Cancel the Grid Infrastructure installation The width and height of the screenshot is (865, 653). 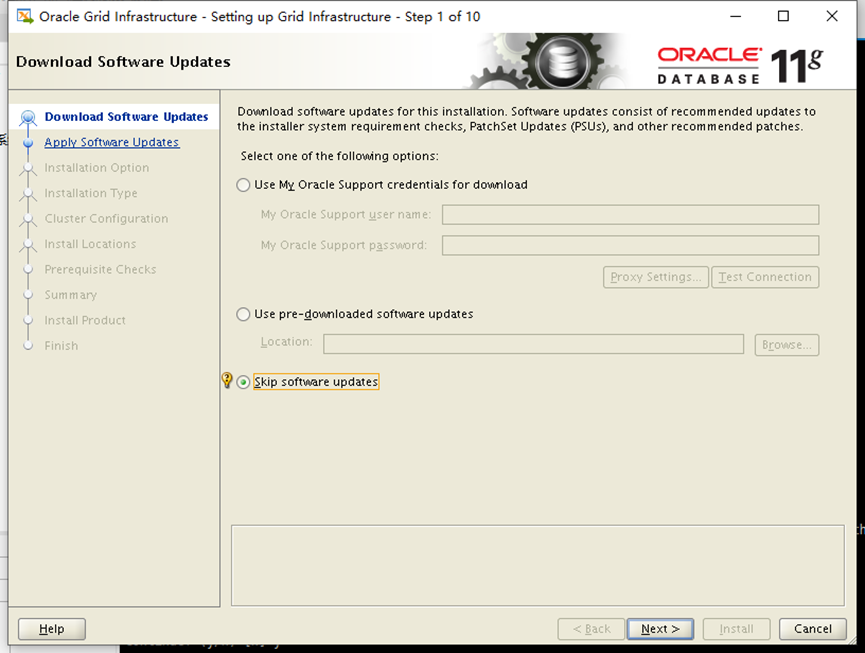point(813,629)
